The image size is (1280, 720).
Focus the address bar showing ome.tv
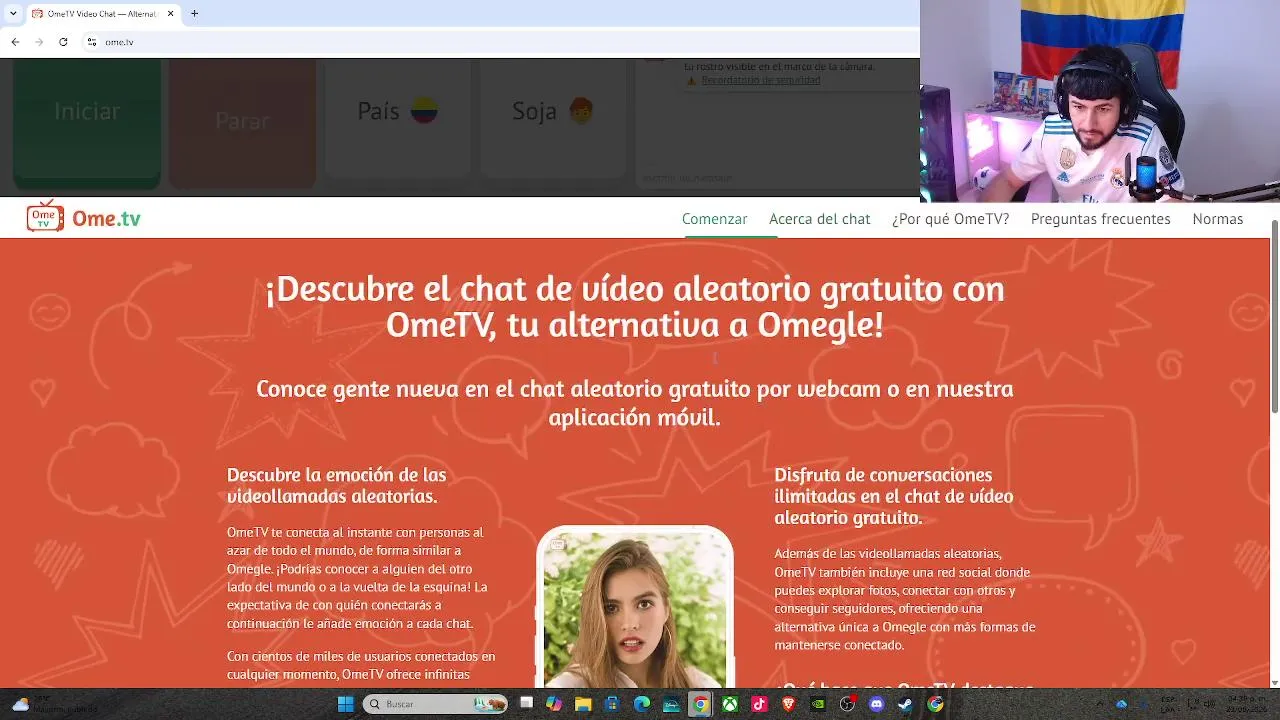pos(500,42)
